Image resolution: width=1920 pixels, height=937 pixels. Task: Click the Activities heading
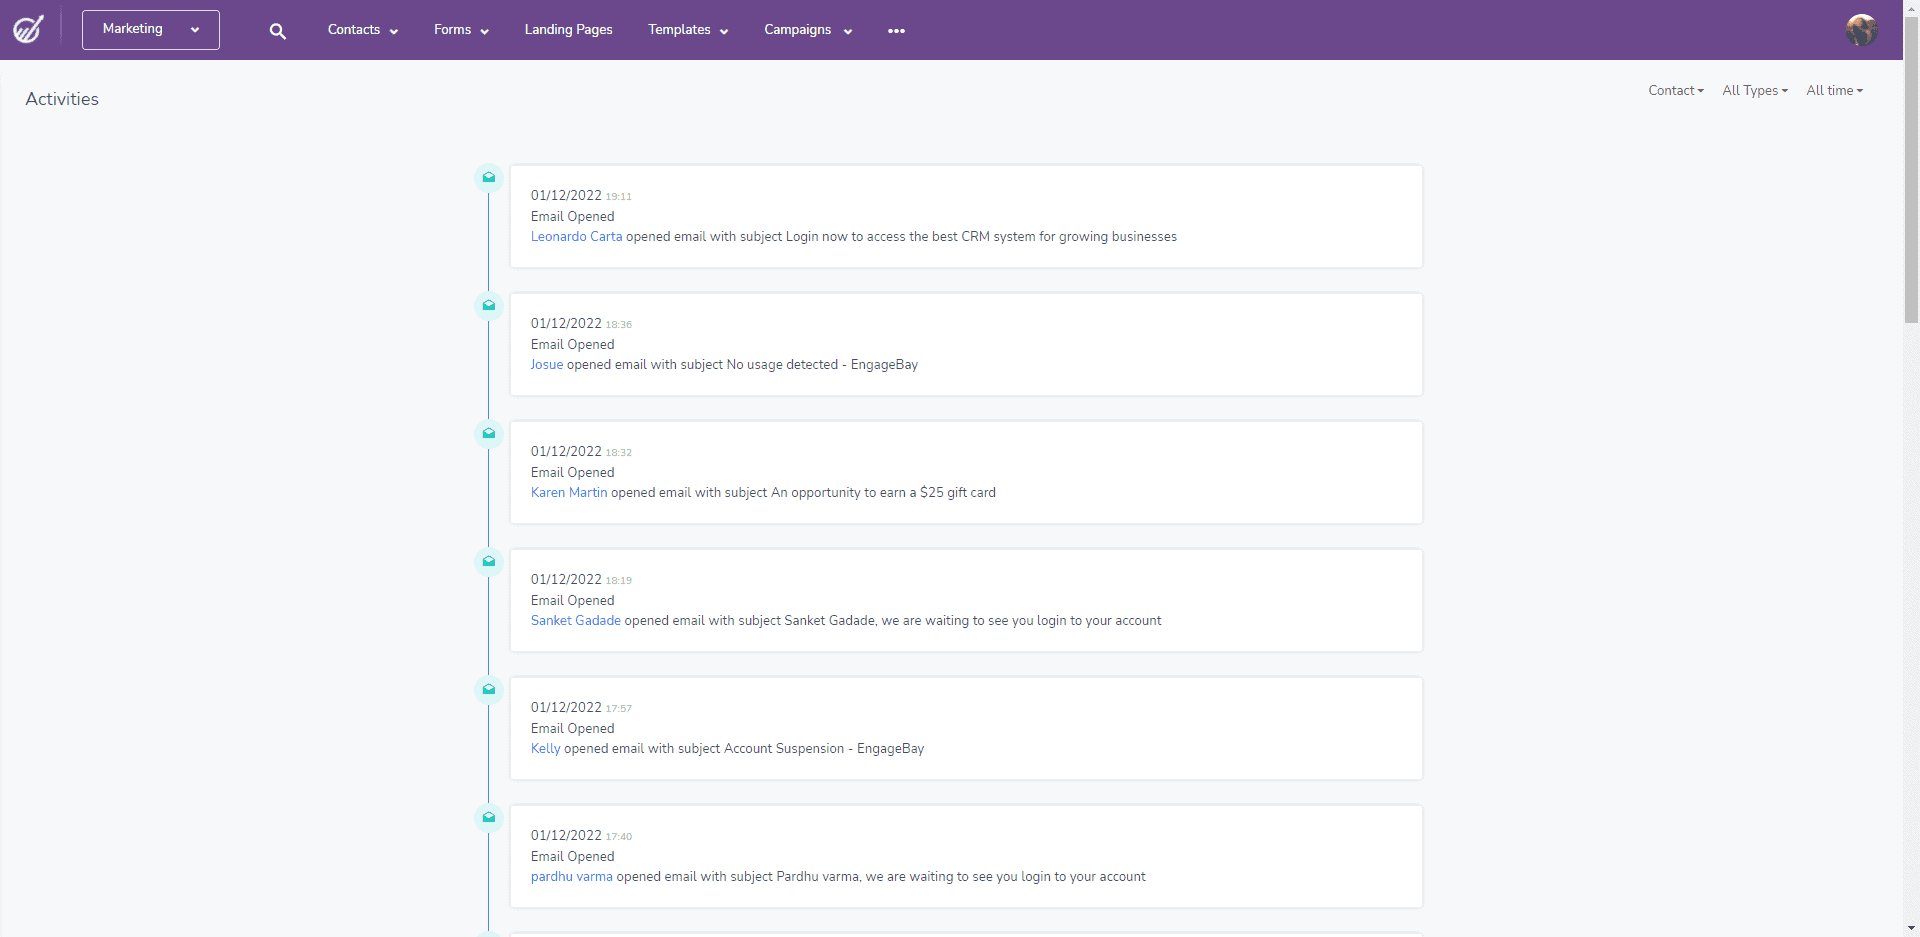tap(62, 99)
